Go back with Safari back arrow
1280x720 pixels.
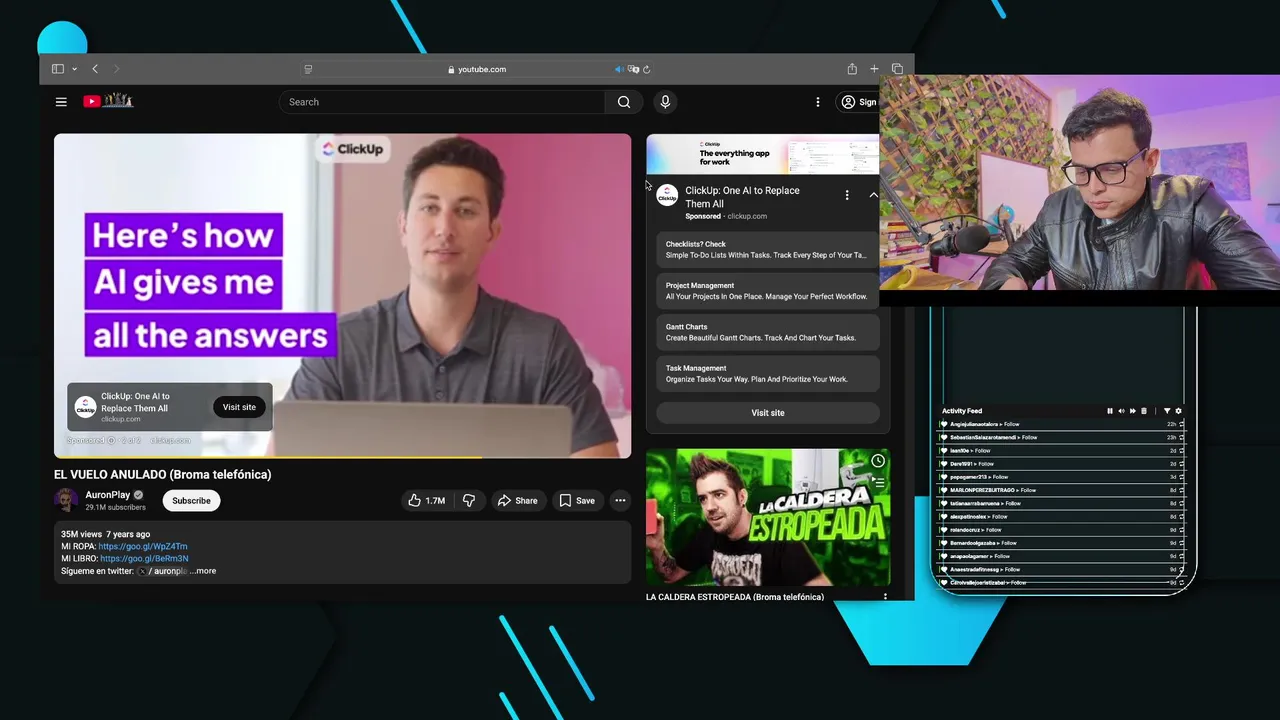pyautogui.click(x=95, y=69)
